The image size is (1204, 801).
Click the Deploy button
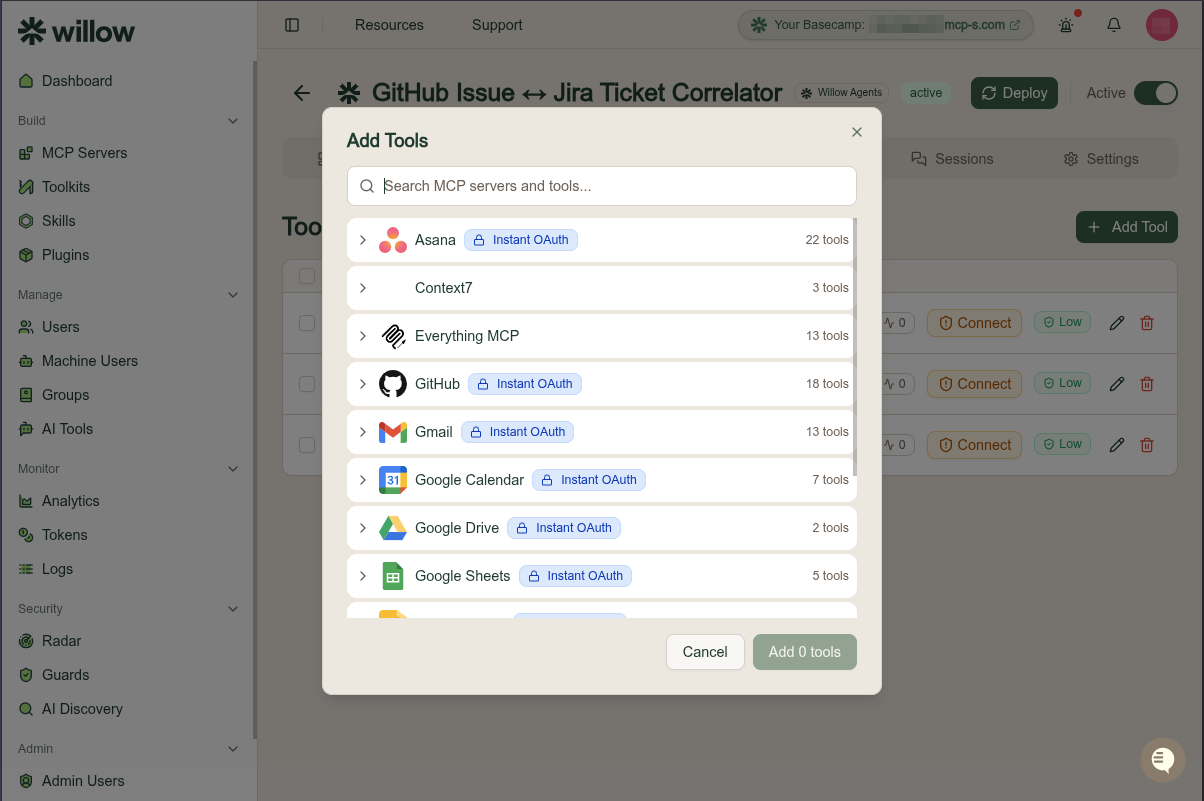tap(1014, 93)
